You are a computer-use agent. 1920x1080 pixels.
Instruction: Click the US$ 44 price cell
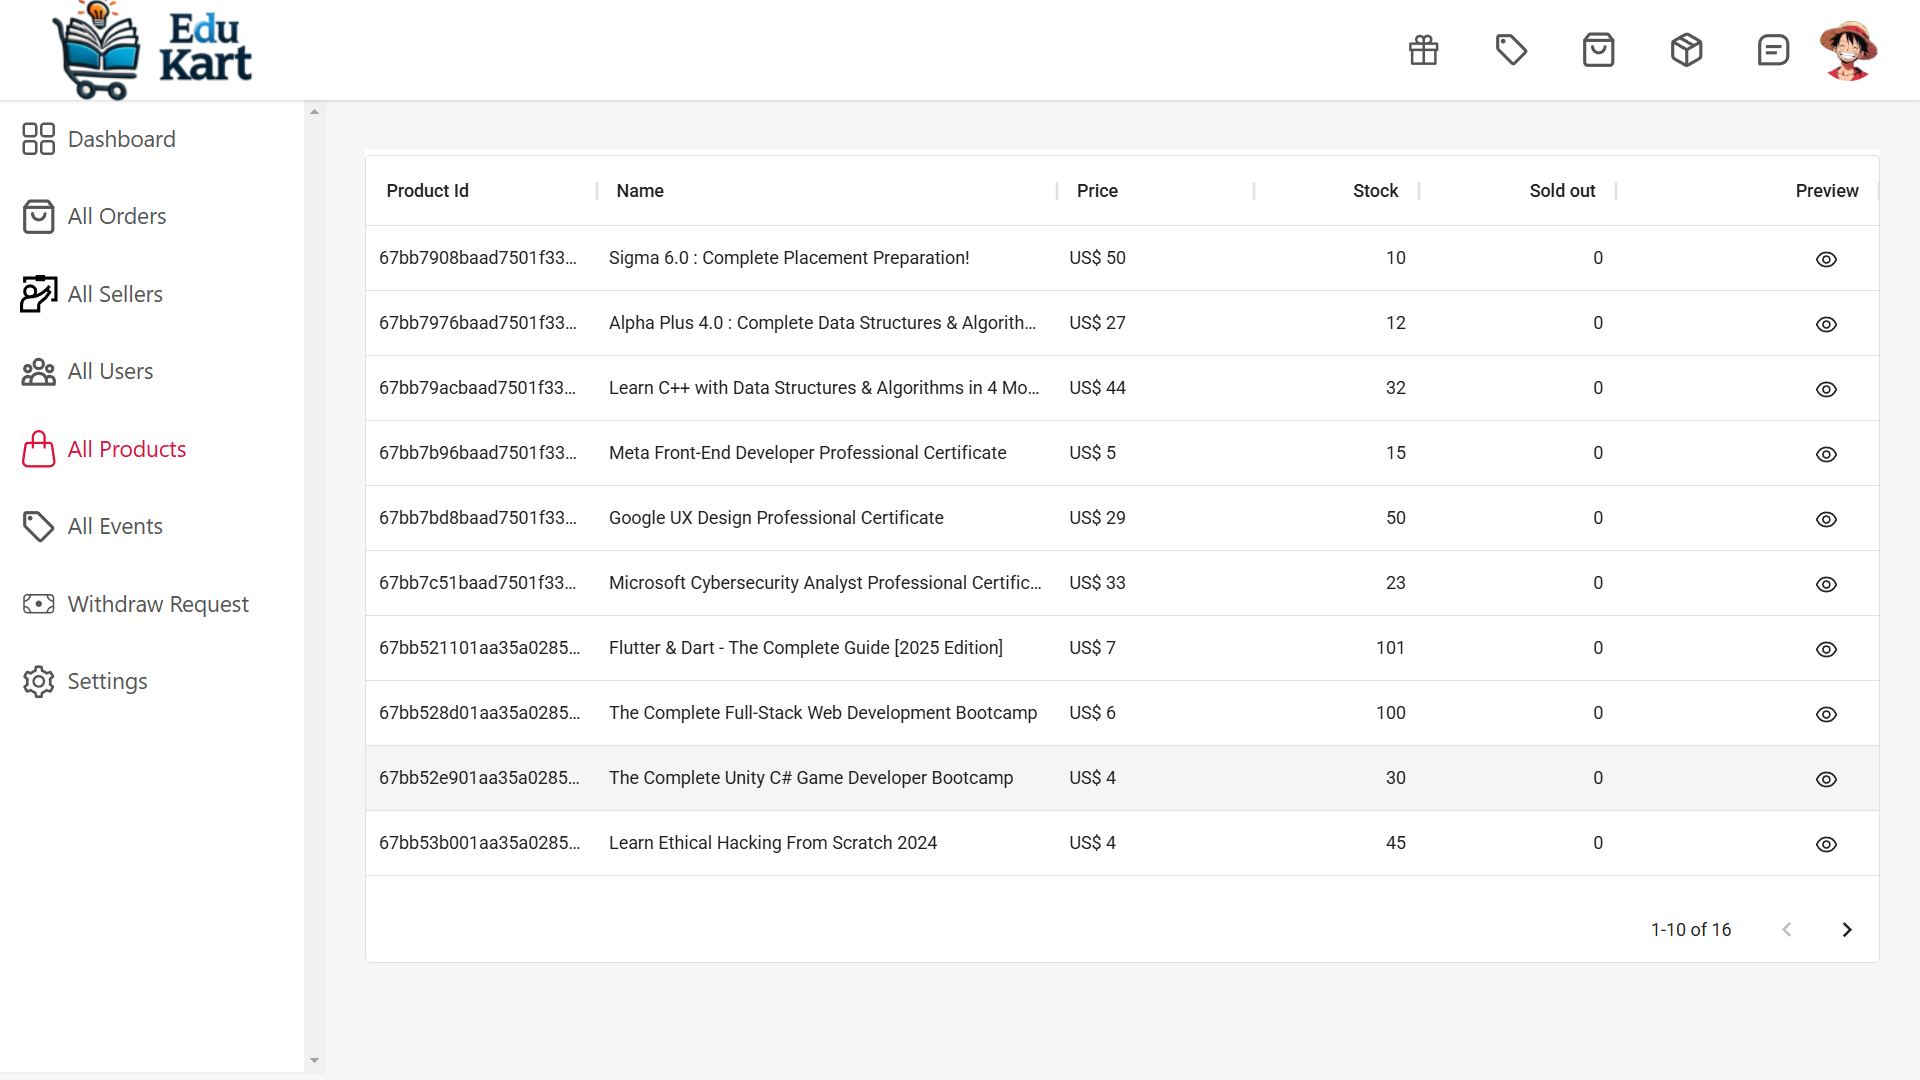[1097, 388]
